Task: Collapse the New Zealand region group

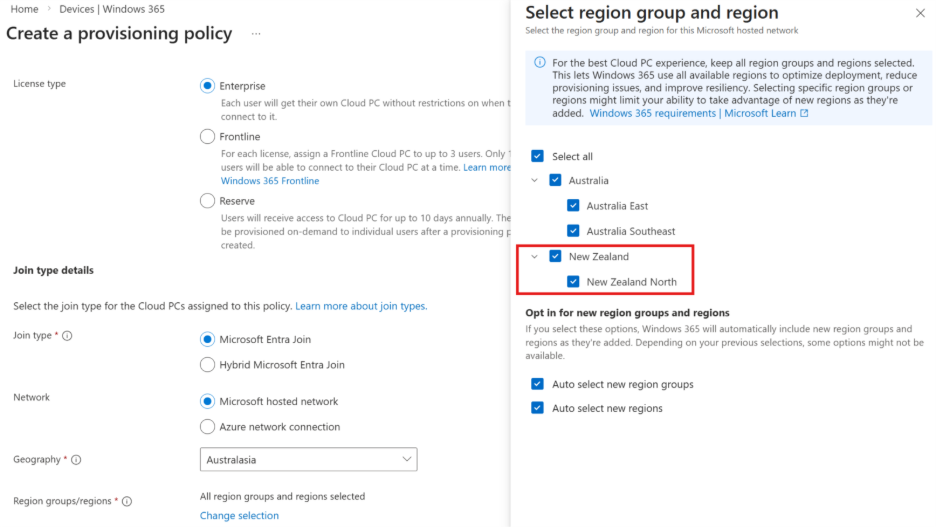Action: (534, 257)
